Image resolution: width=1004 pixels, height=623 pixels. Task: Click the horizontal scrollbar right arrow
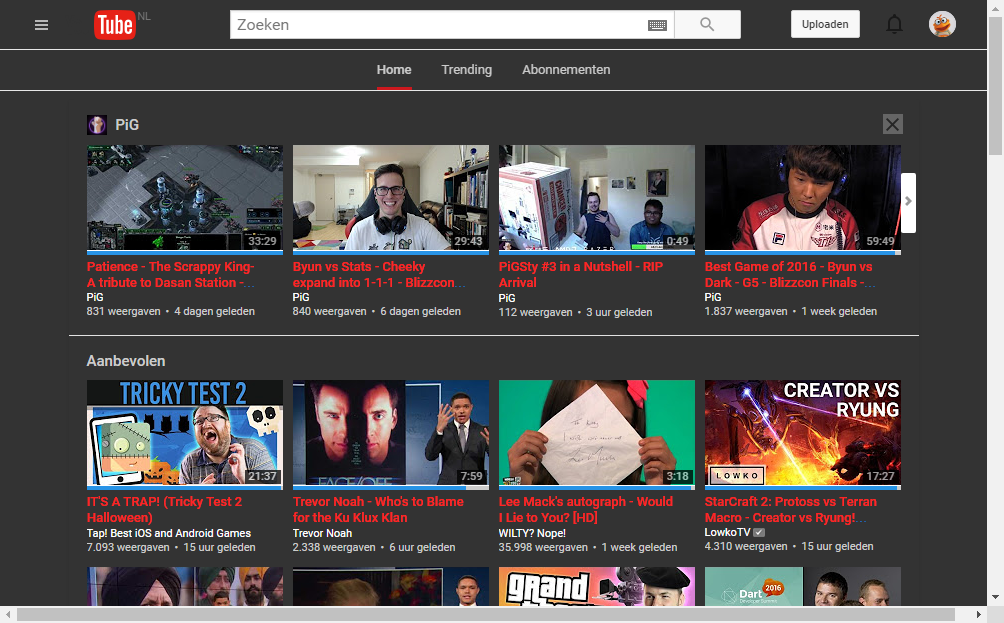(979, 615)
